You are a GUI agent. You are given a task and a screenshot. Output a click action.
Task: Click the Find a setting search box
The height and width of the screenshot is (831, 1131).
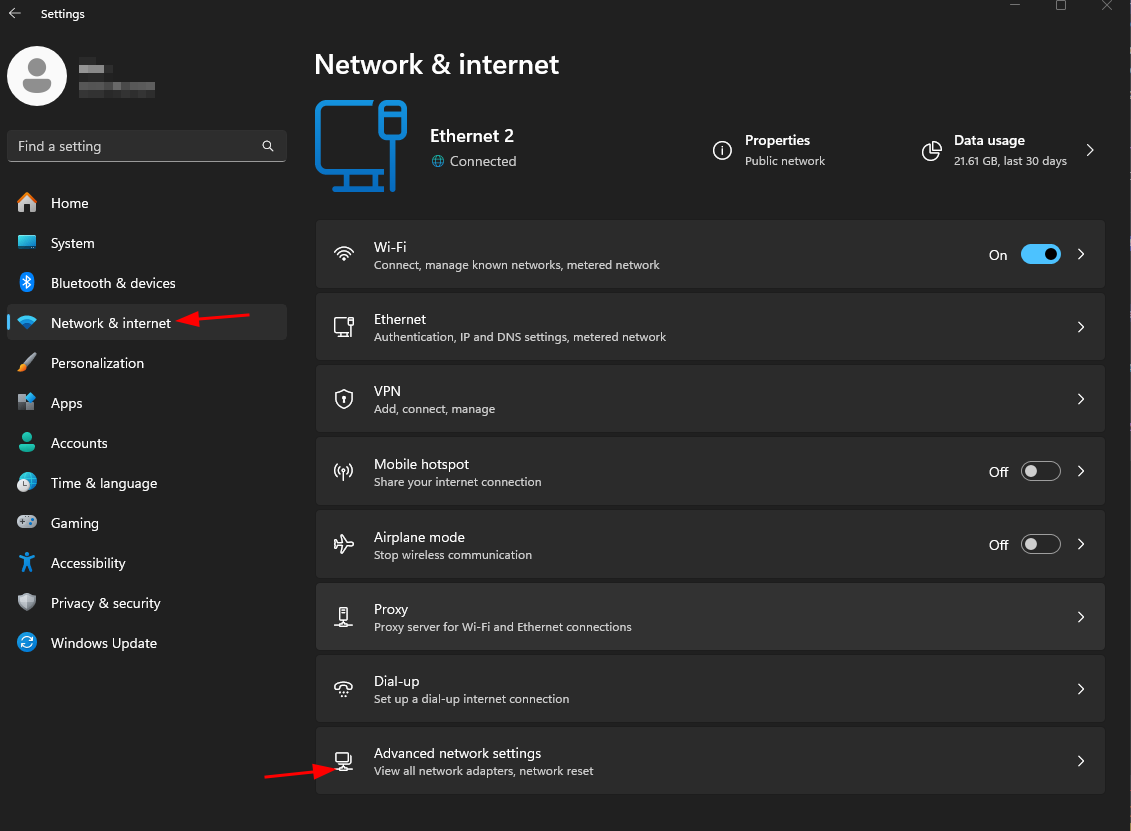click(x=135, y=146)
